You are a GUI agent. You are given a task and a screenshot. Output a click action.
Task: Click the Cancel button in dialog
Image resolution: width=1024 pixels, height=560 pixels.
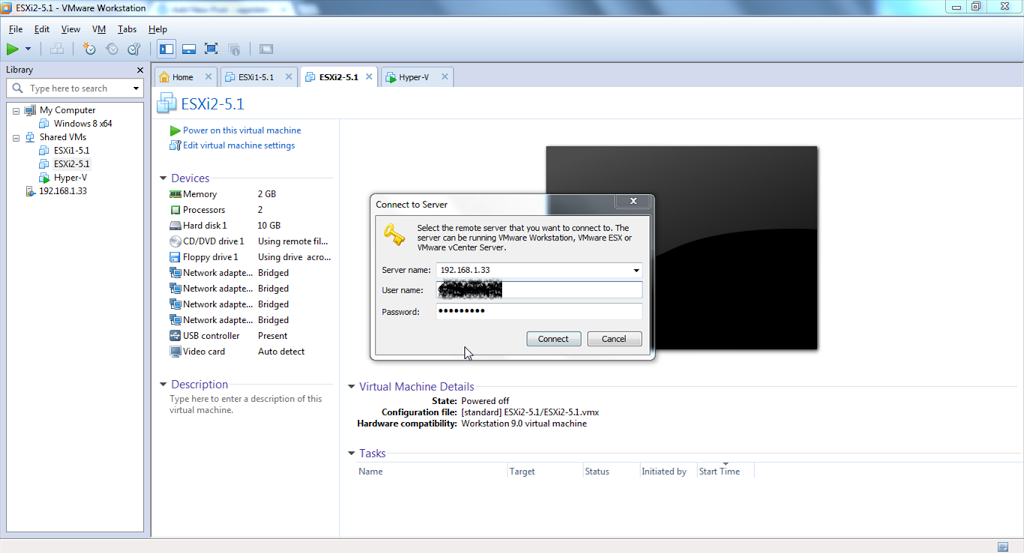pos(614,339)
